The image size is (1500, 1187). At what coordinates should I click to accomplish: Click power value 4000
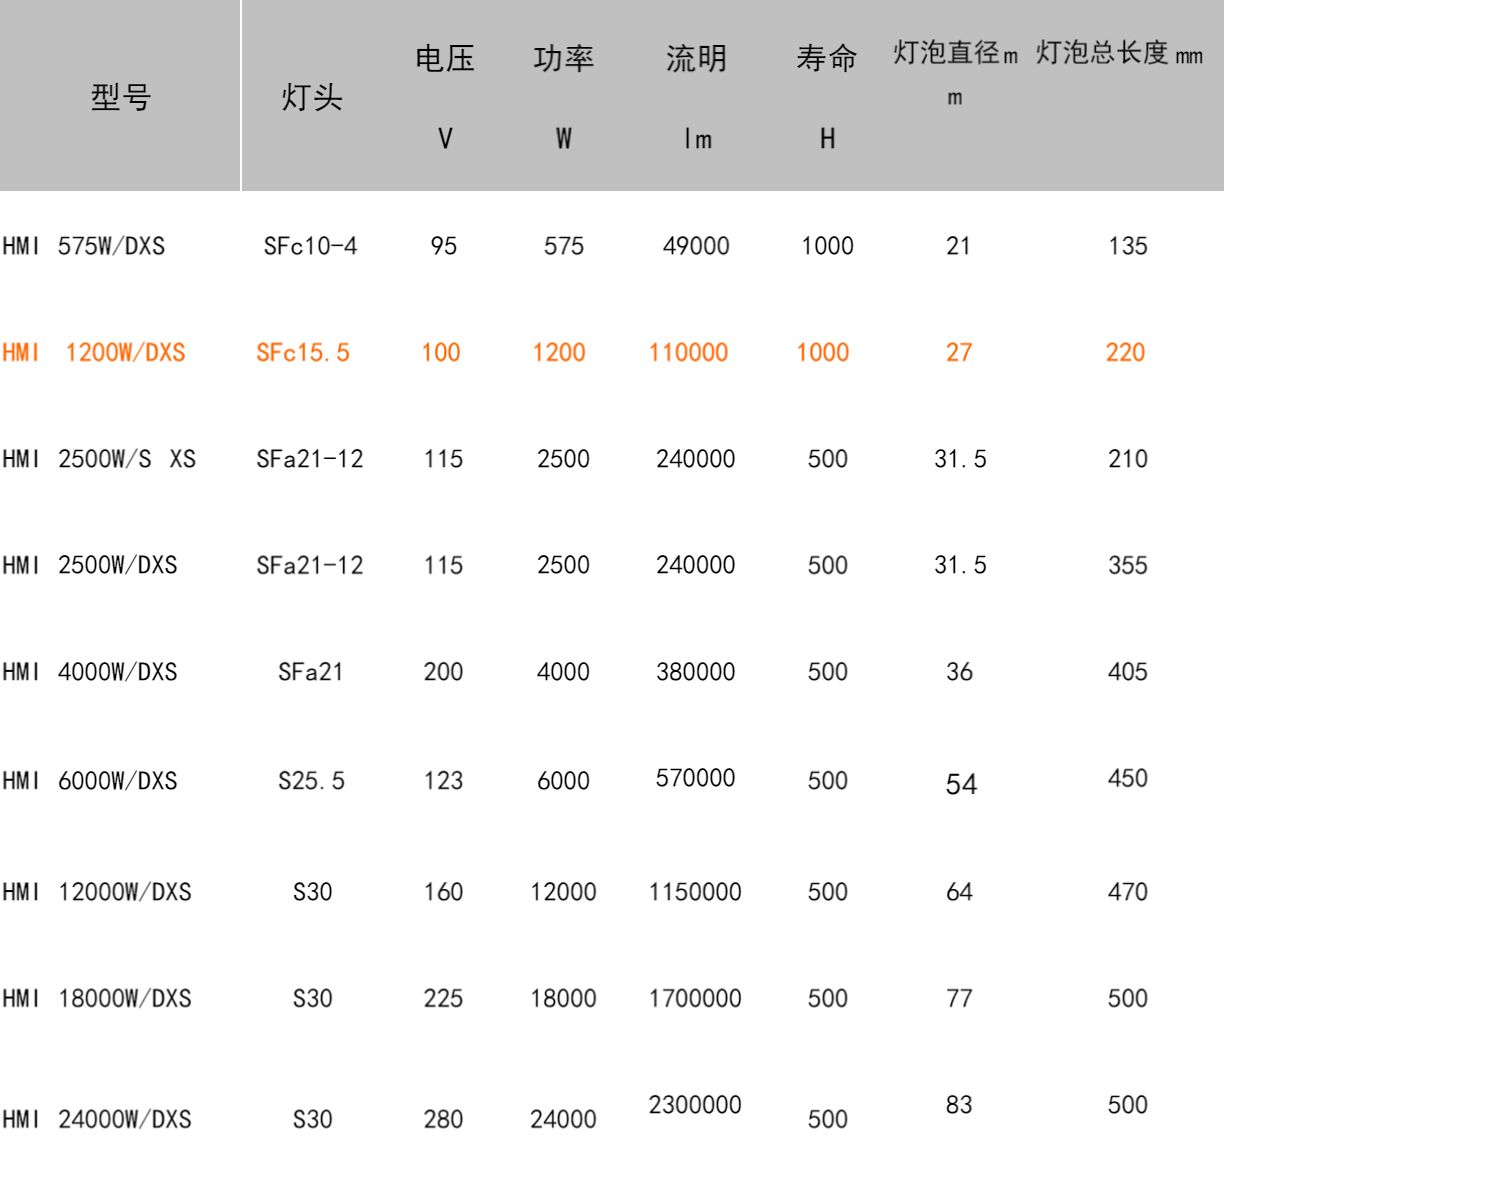point(563,672)
